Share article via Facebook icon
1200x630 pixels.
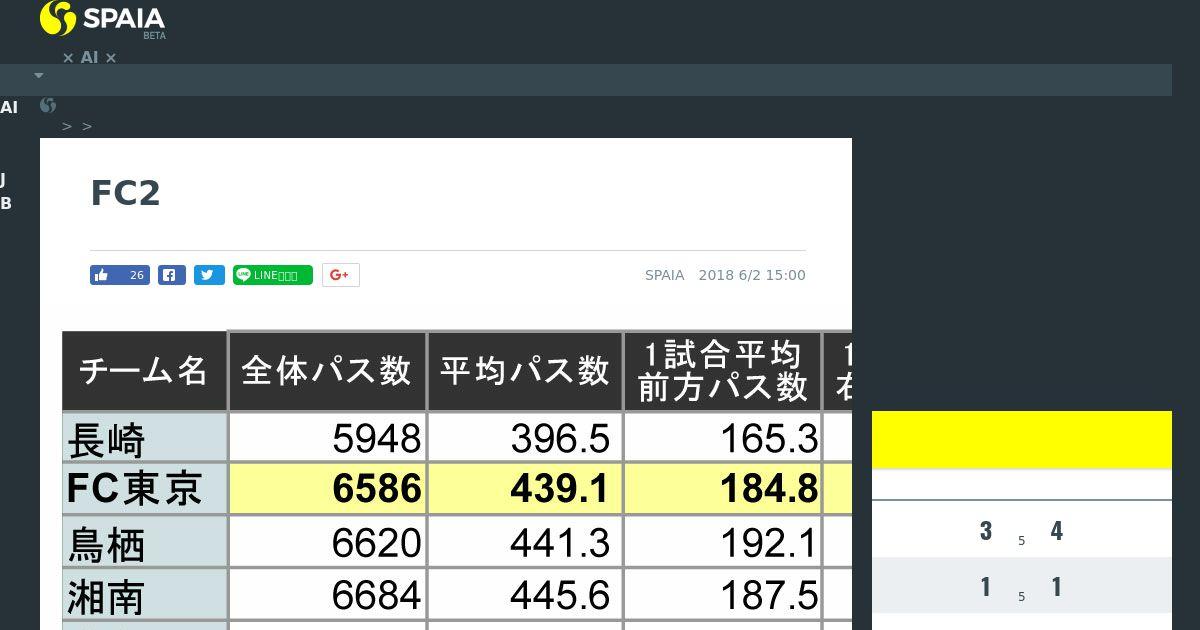point(172,275)
